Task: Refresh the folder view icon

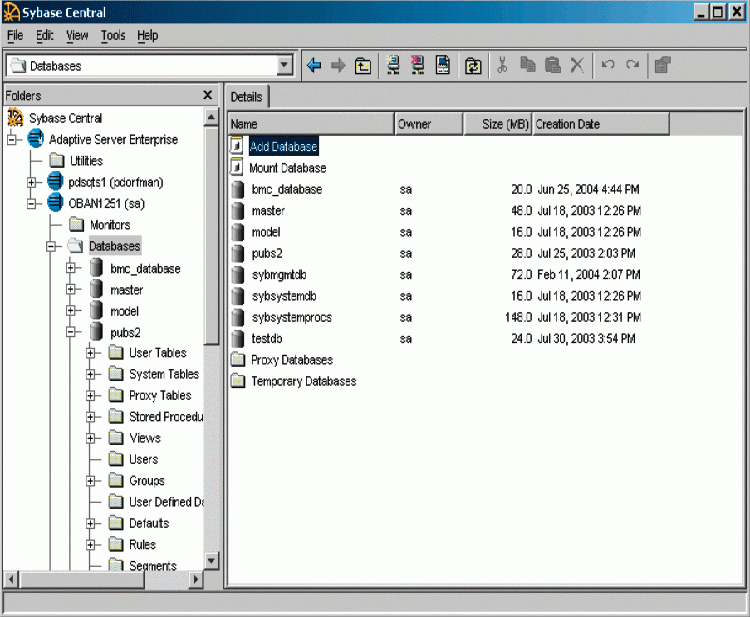Action: [473, 66]
